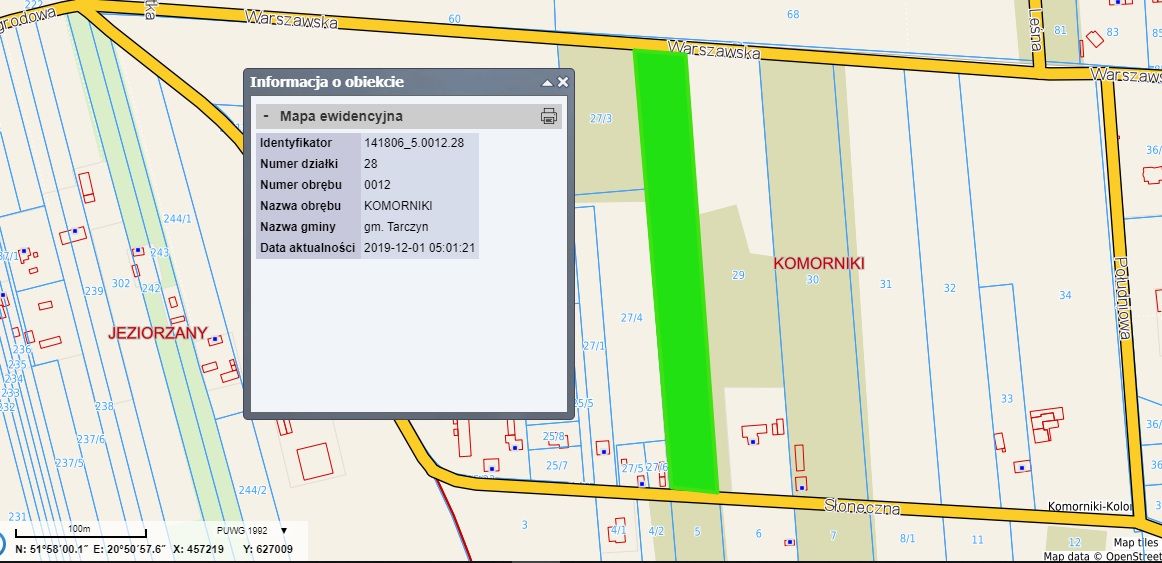Select the date 2019-12-01 05:01:21
Screen dimensions: 1162x563
[x=419, y=247]
